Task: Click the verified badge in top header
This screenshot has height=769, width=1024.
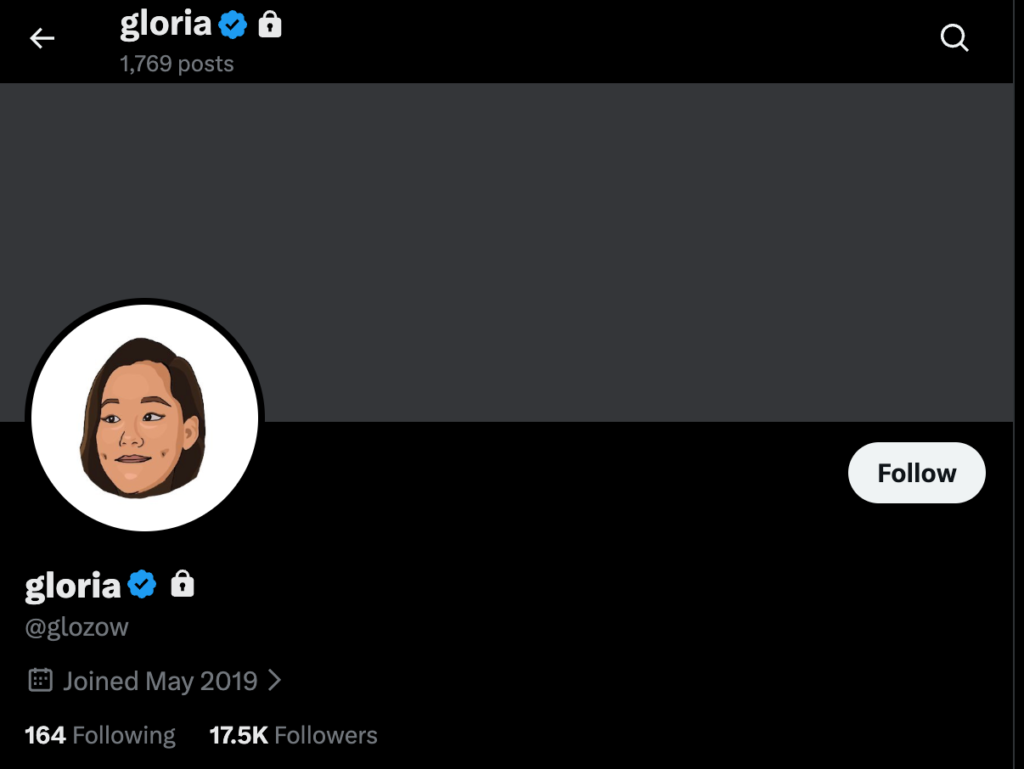Action: click(233, 26)
